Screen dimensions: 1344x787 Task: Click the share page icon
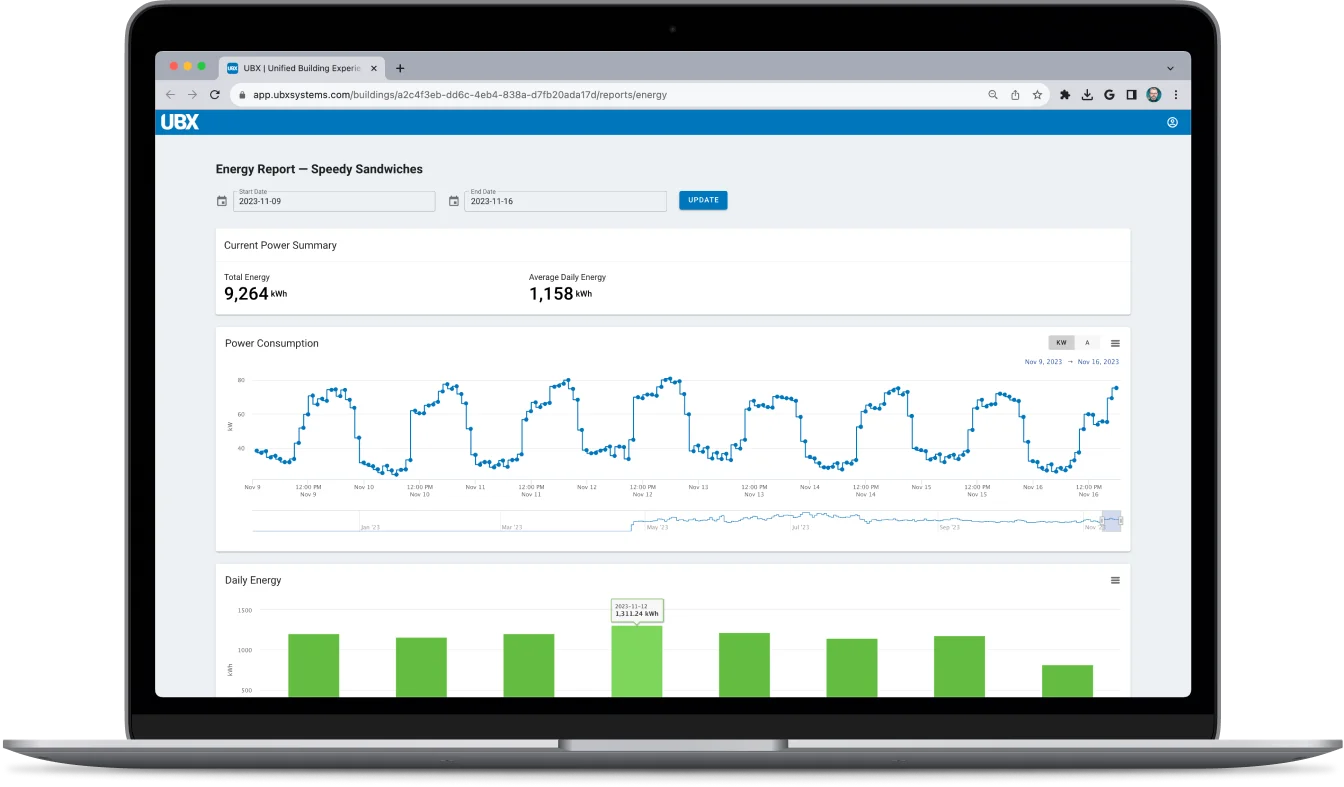(x=1015, y=95)
